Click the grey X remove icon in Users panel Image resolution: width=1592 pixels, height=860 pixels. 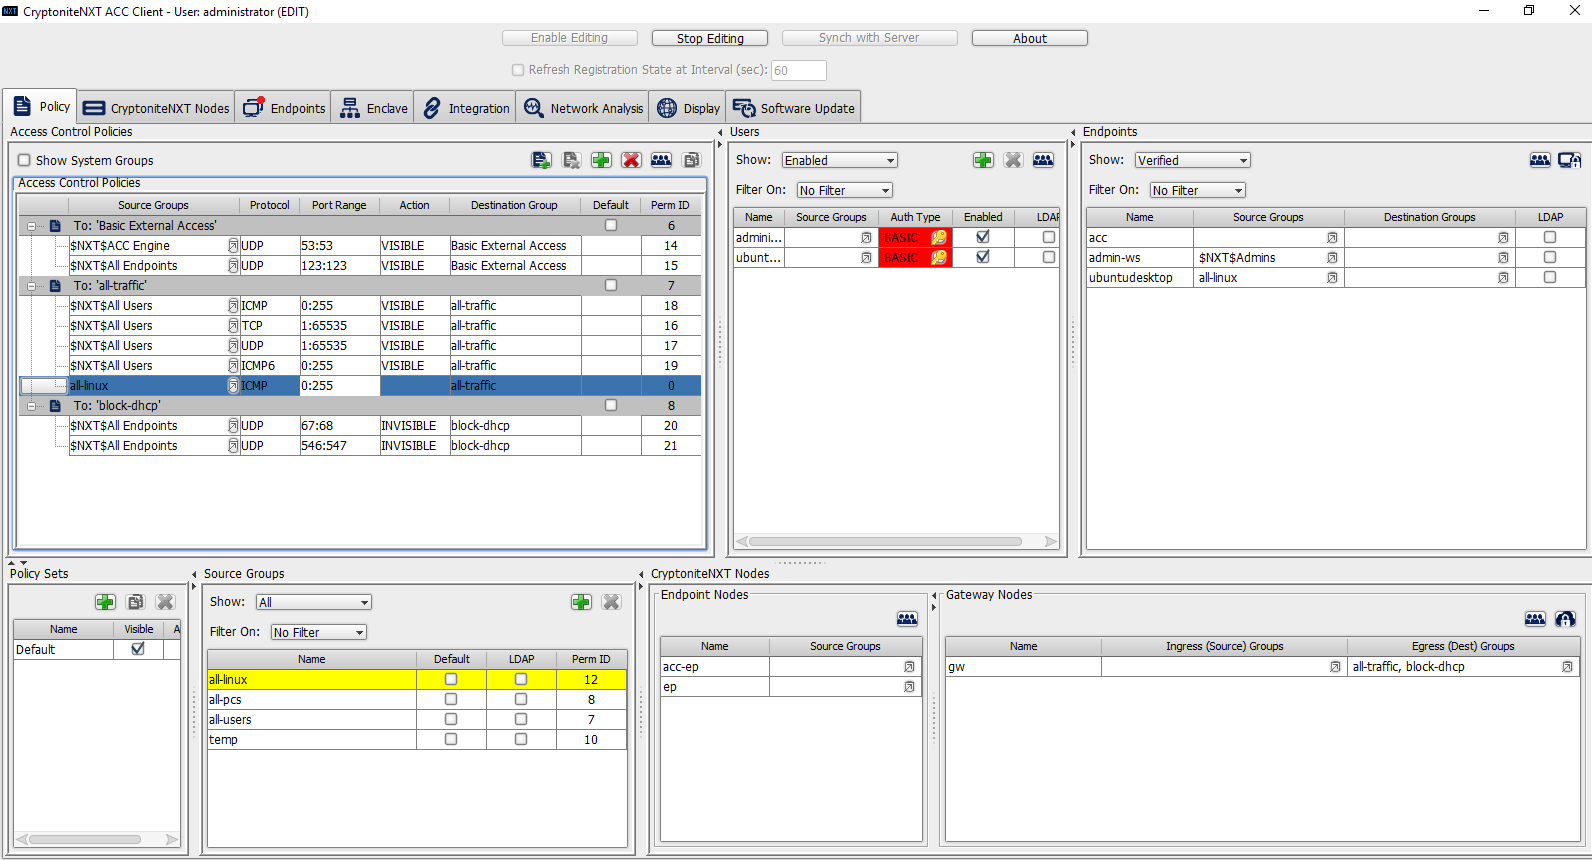[1013, 160]
